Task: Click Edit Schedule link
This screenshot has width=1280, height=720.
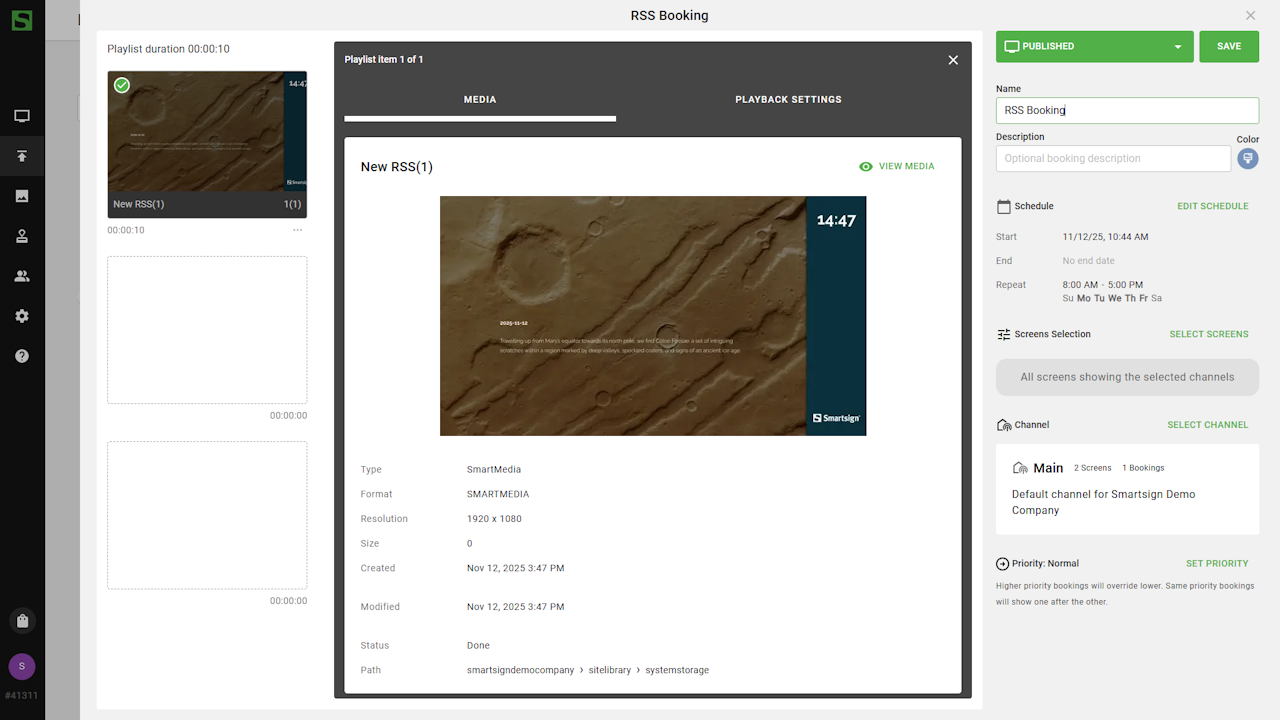Action: coord(1212,206)
